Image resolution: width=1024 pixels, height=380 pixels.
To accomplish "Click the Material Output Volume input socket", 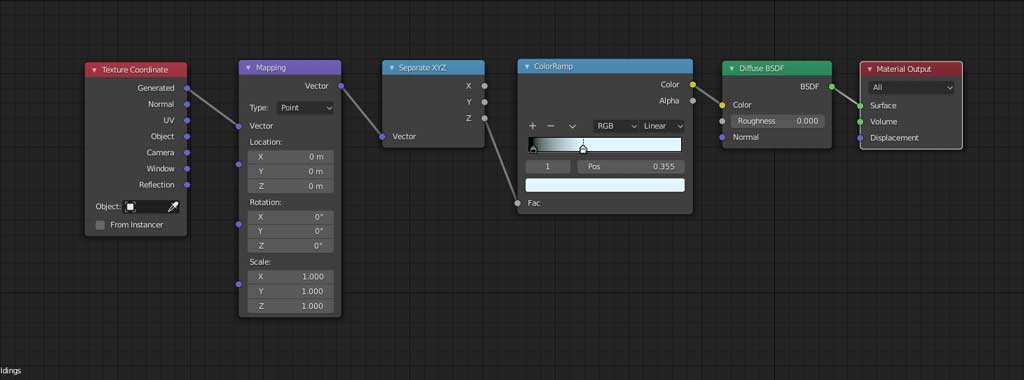I will (860, 121).
